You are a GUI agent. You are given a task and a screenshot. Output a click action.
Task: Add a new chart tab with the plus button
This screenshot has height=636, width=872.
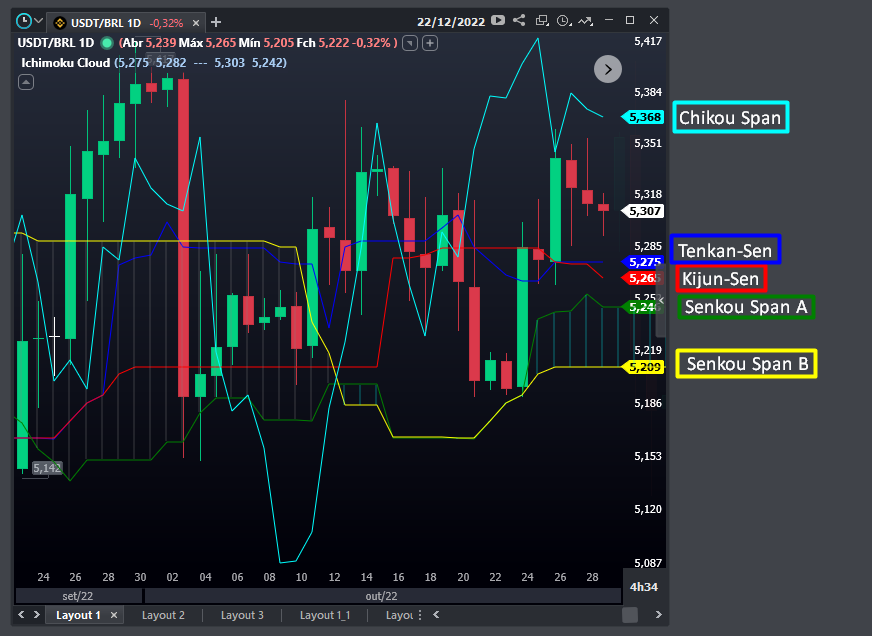coord(216,22)
